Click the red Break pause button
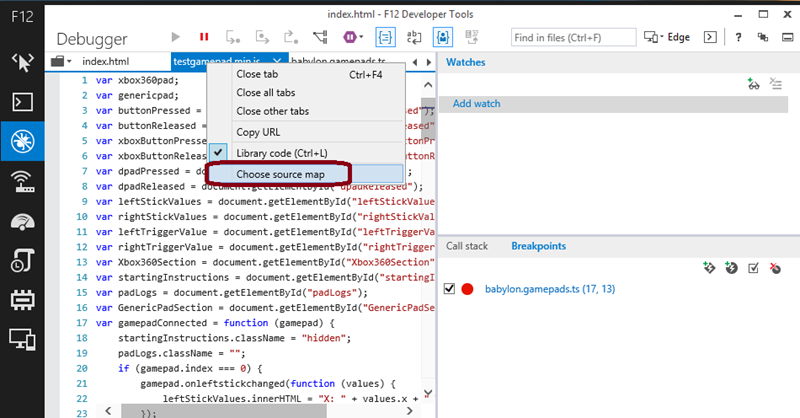The width and height of the screenshot is (800, 418). [x=204, y=37]
